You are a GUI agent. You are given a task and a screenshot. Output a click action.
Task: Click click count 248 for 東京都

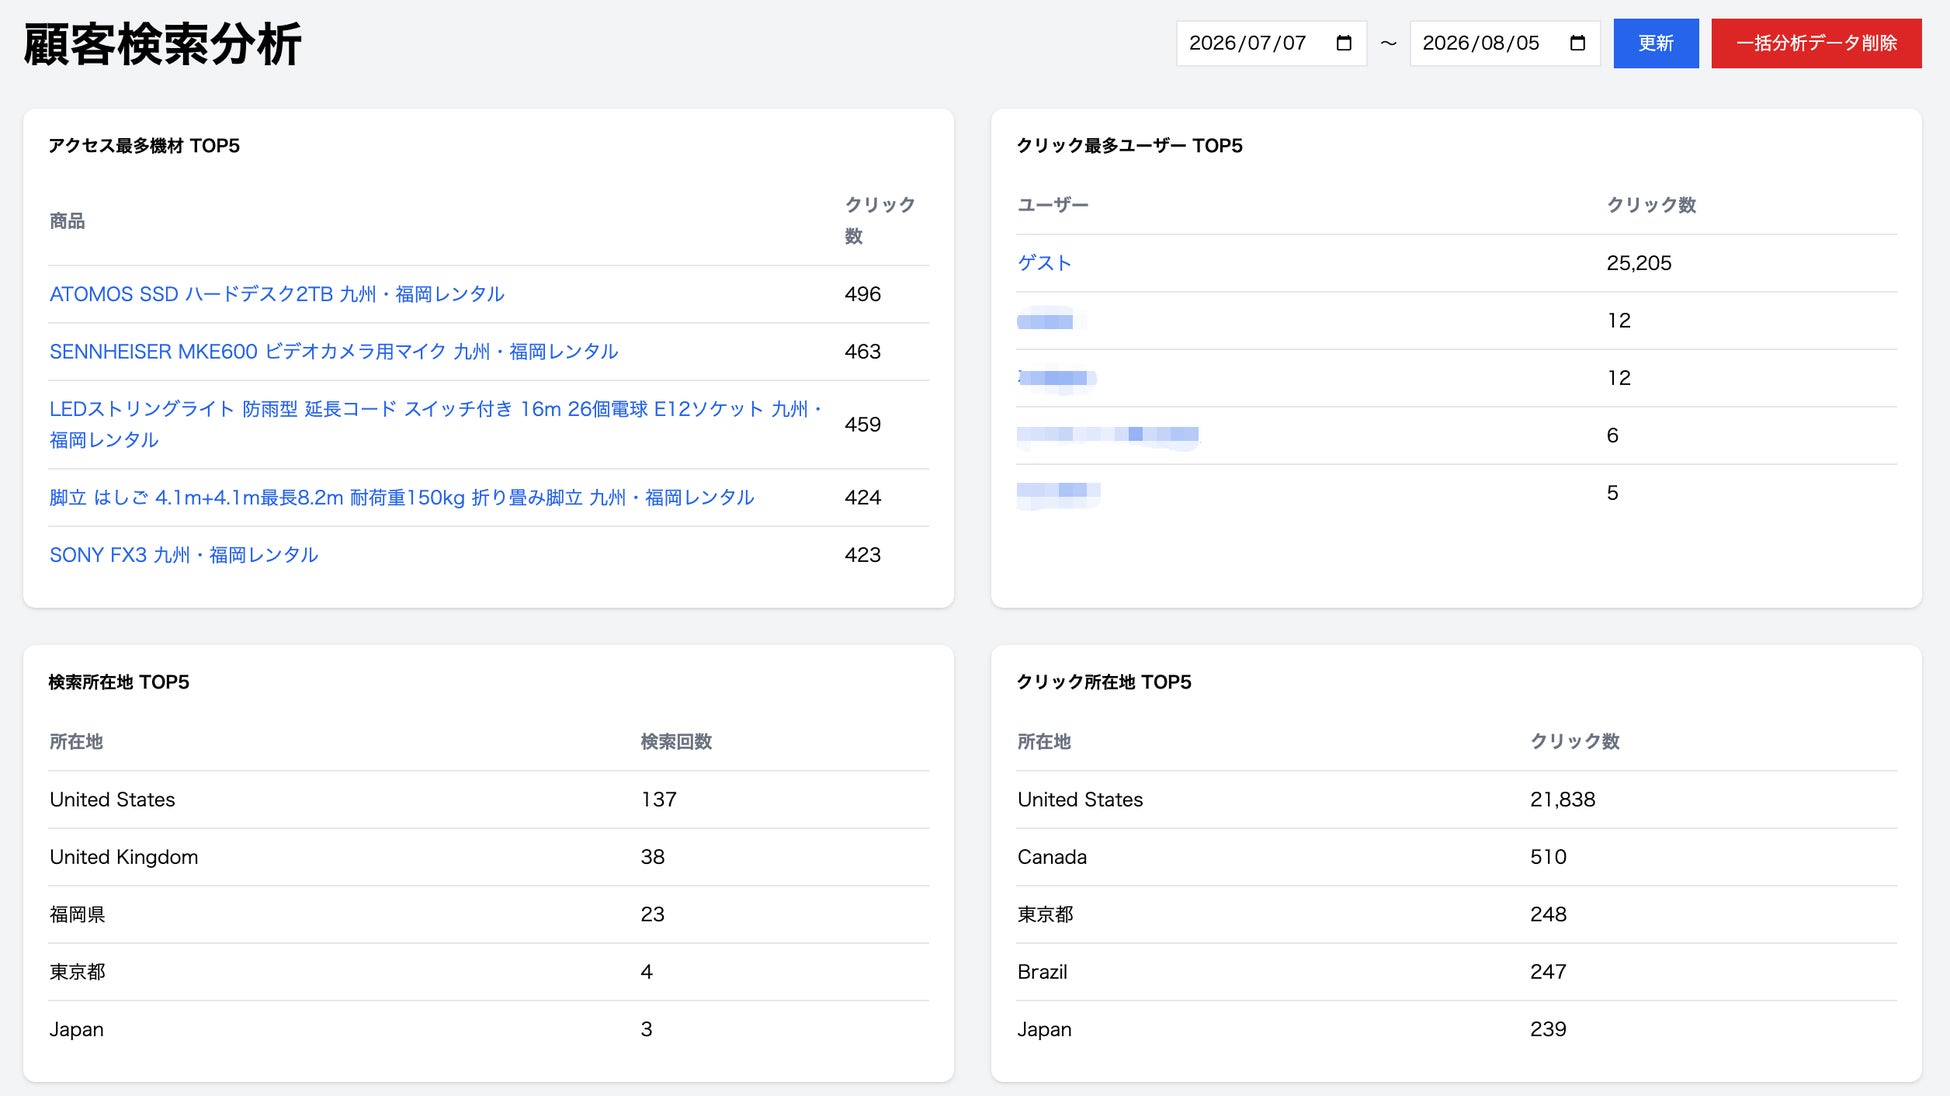[1548, 914]
